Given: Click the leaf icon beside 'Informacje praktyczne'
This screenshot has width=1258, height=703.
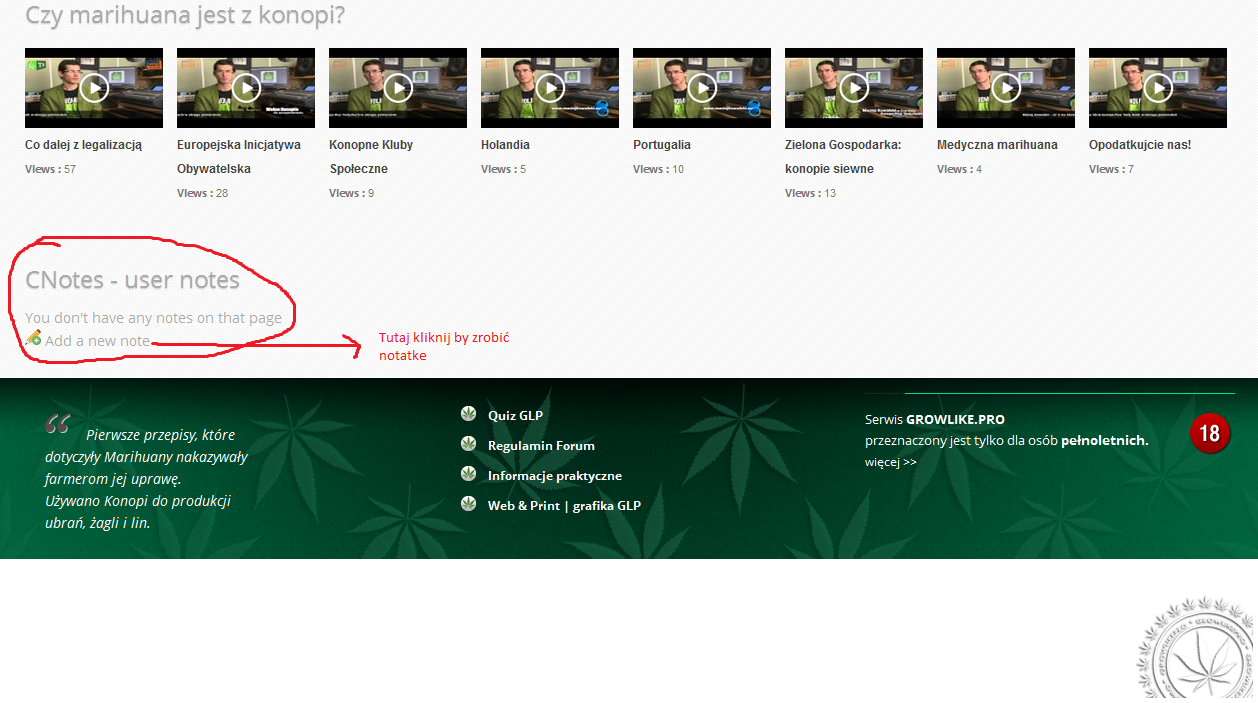Looking at the screenshot, I should 468,474.
